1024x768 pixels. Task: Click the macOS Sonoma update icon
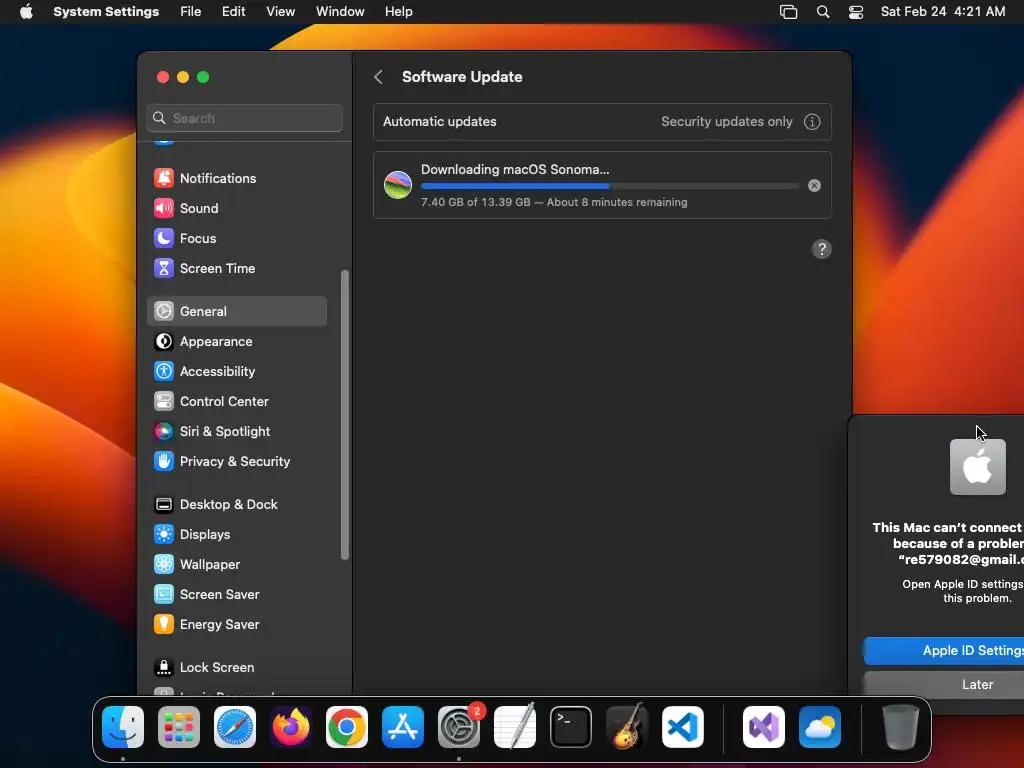398,185
